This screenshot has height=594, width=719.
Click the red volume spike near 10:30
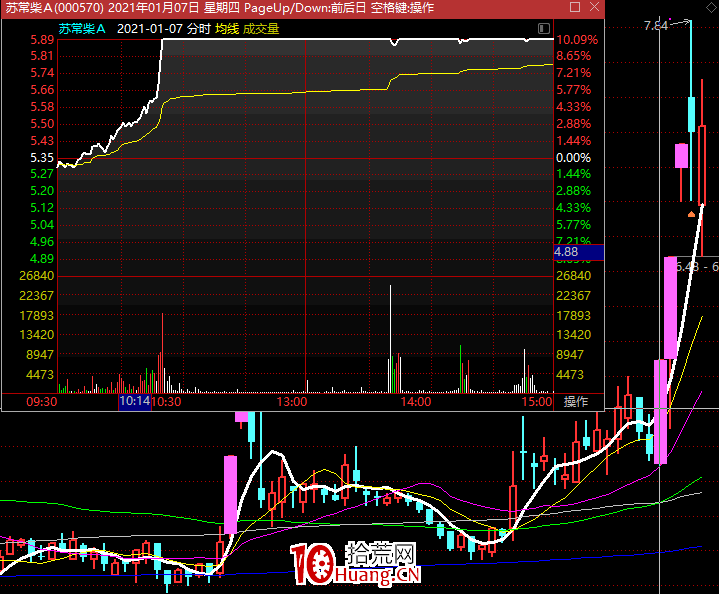(x=162, y=353)
